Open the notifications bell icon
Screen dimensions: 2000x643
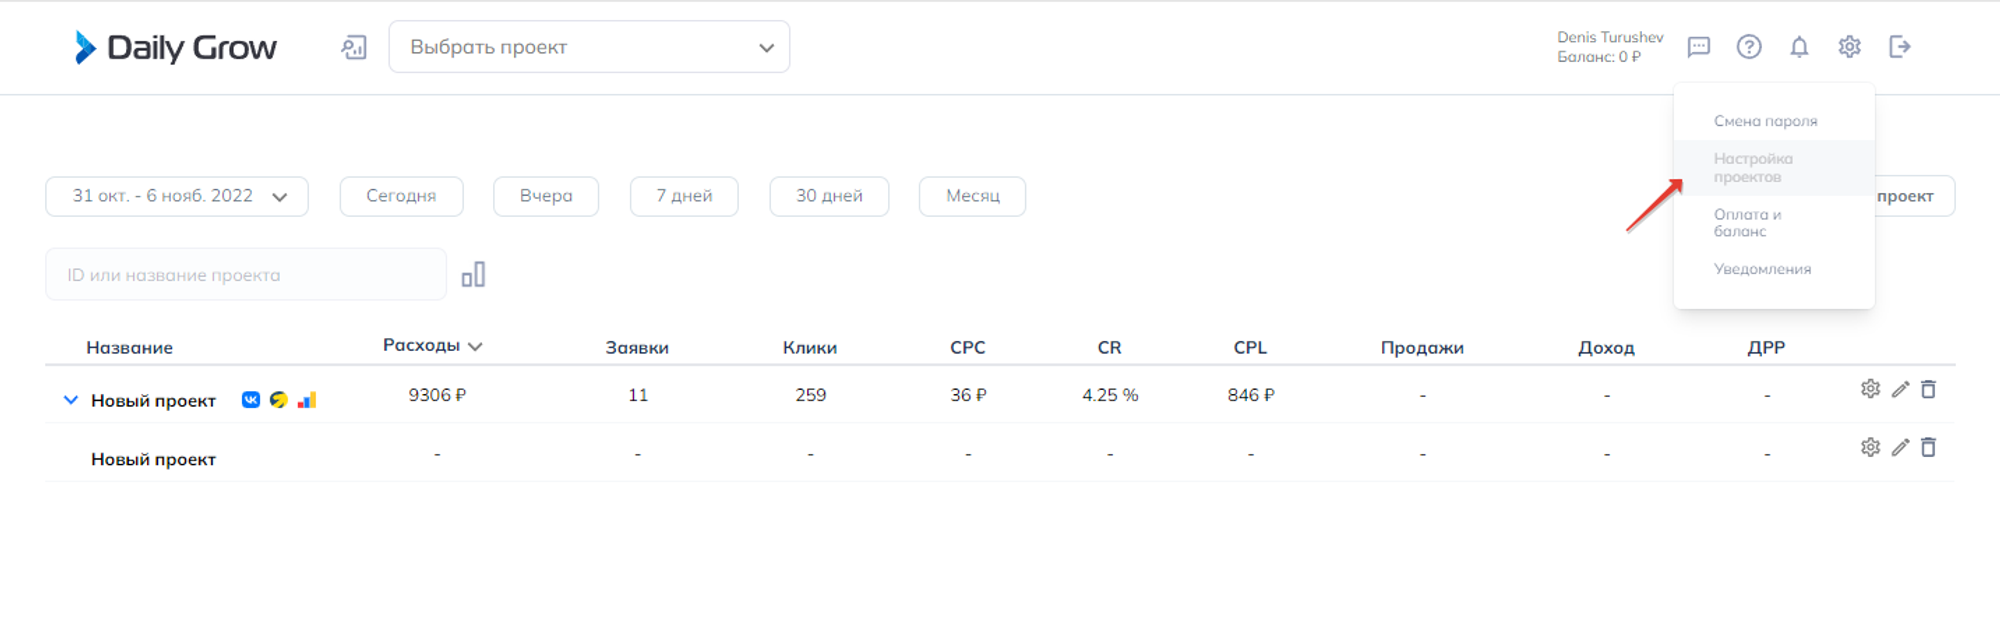[x=1798, y=47]
